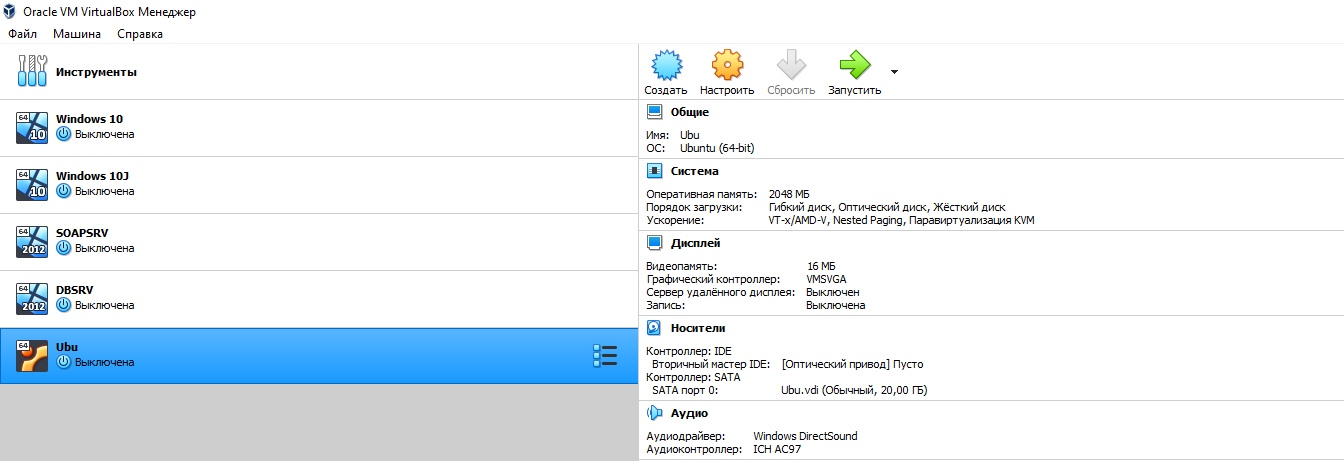
Task: Click the Windows 10J VM OS icon
Action: coord(32,185)
